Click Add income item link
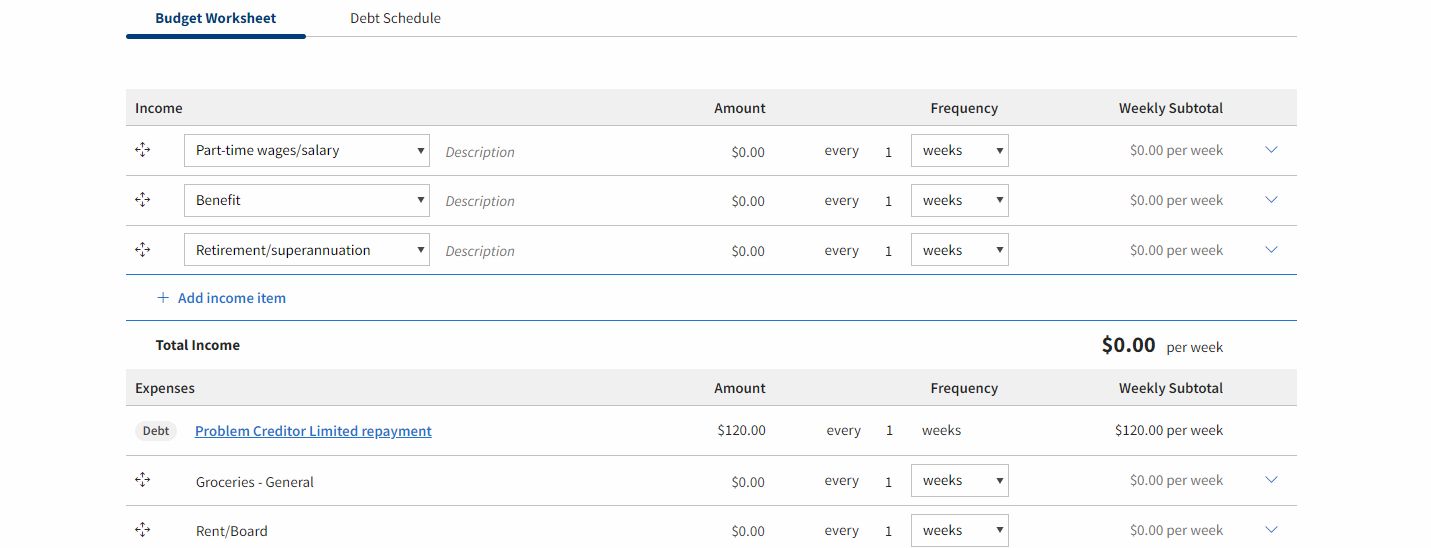The width and height of the screenshot is (1431, 548). (x=231, y=298)
